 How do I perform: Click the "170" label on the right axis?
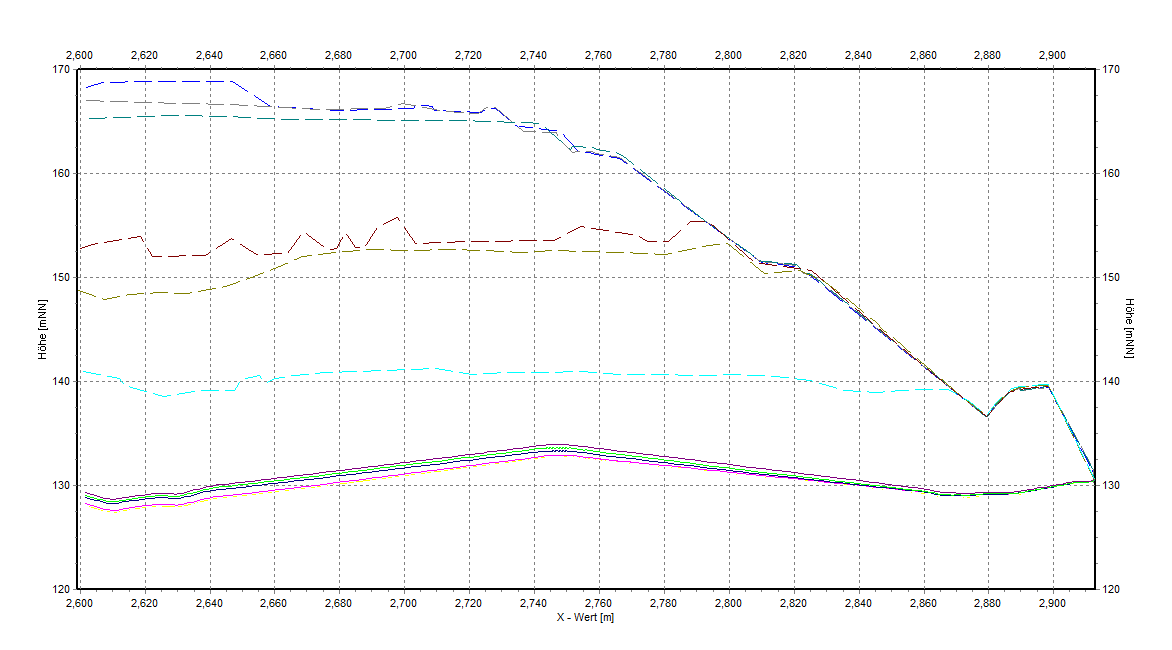pos(1111,69)
